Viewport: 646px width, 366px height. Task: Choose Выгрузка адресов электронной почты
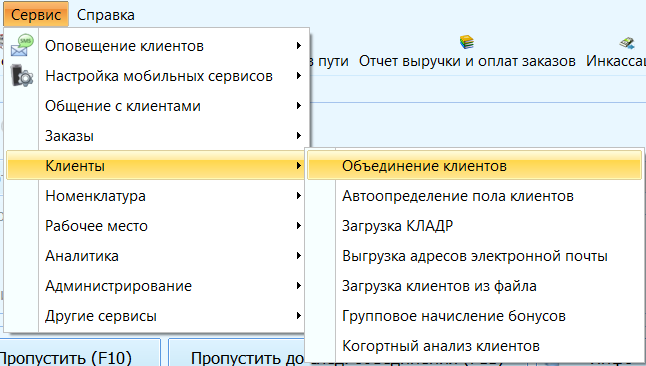tap(475, 256)
